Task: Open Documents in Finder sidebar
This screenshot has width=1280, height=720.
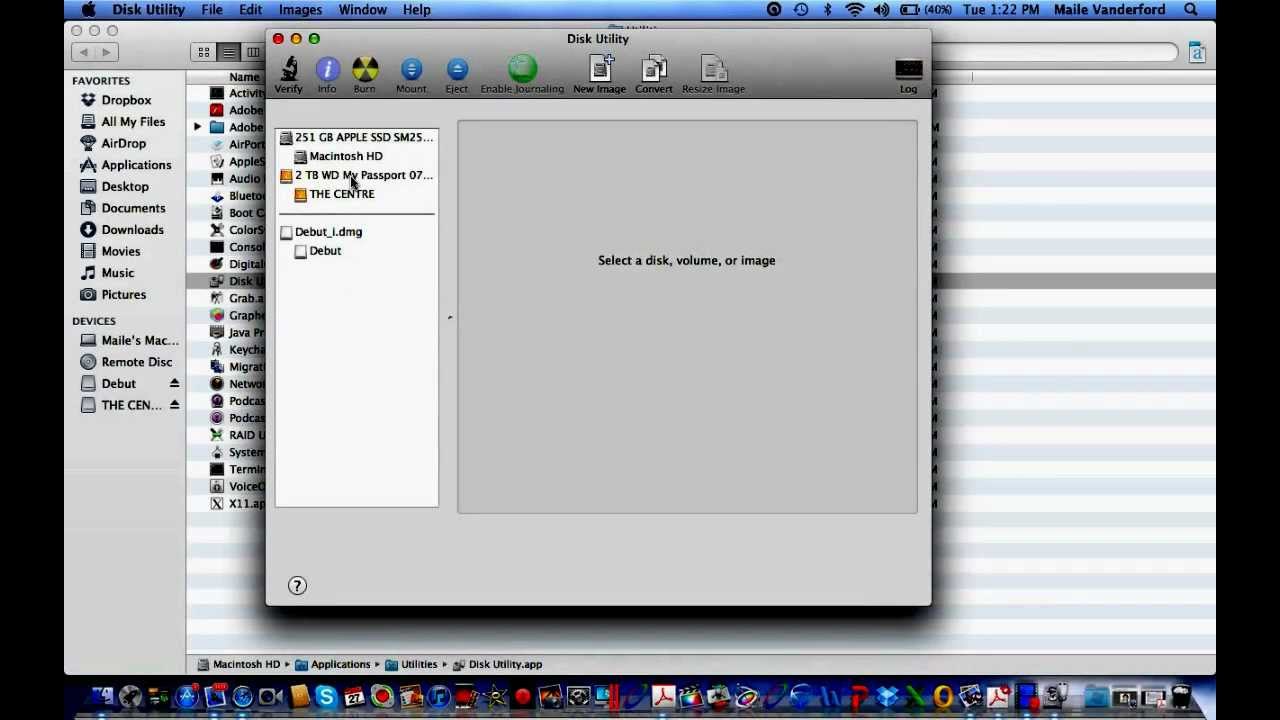Action: coord(122,208)
